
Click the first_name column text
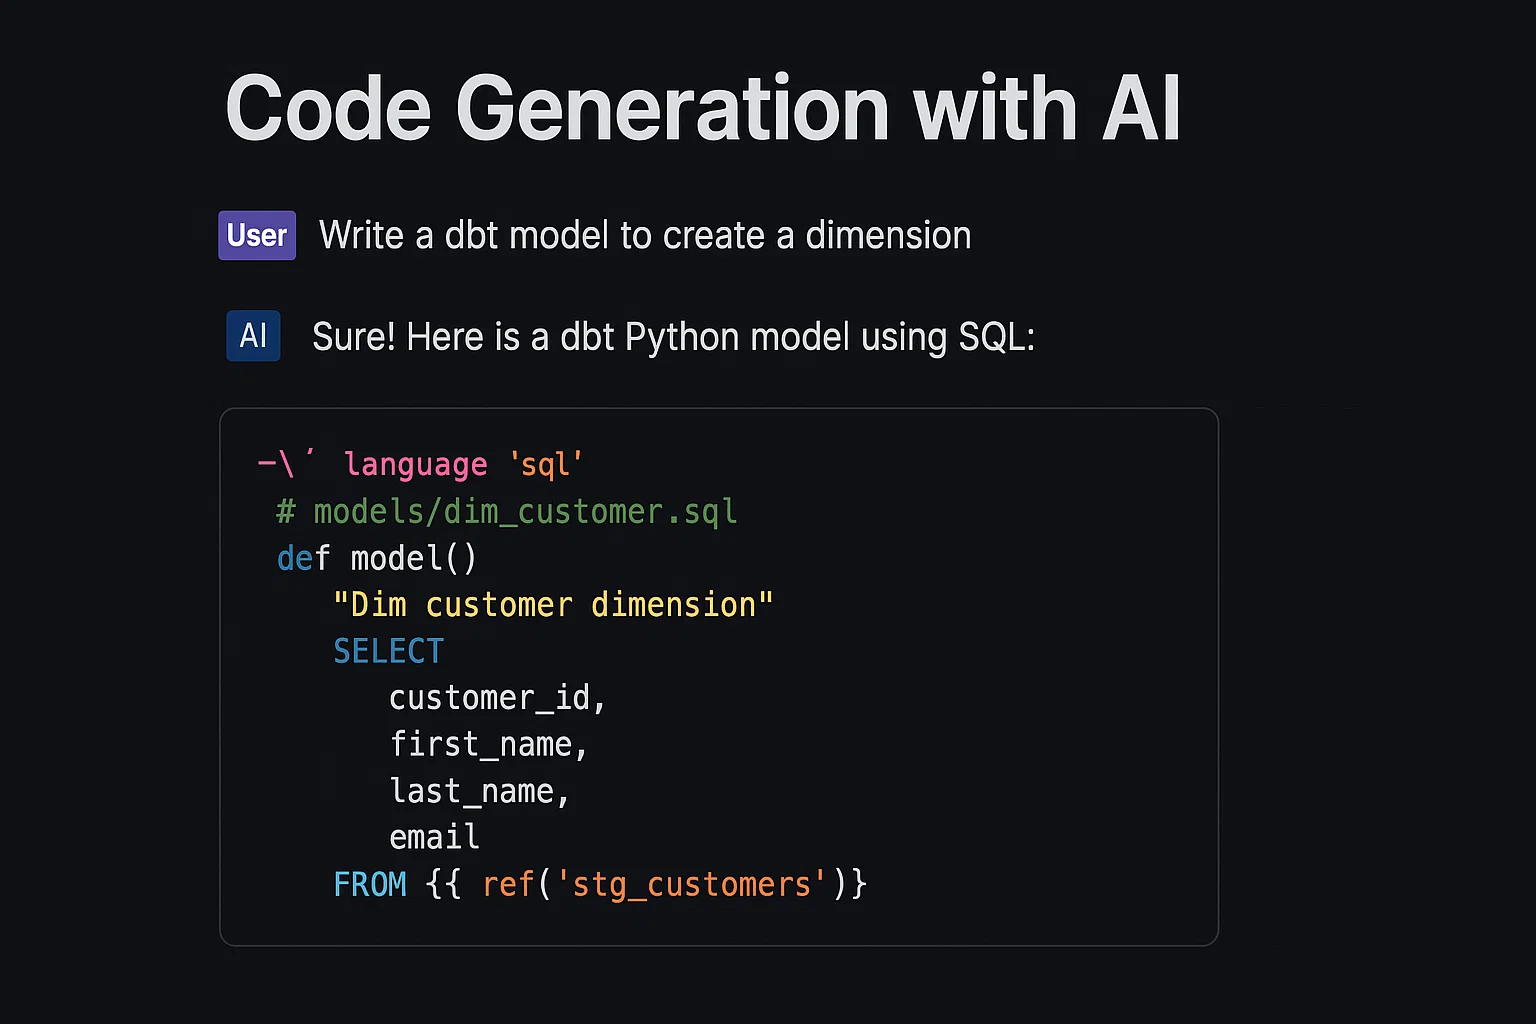pos(488,744)
